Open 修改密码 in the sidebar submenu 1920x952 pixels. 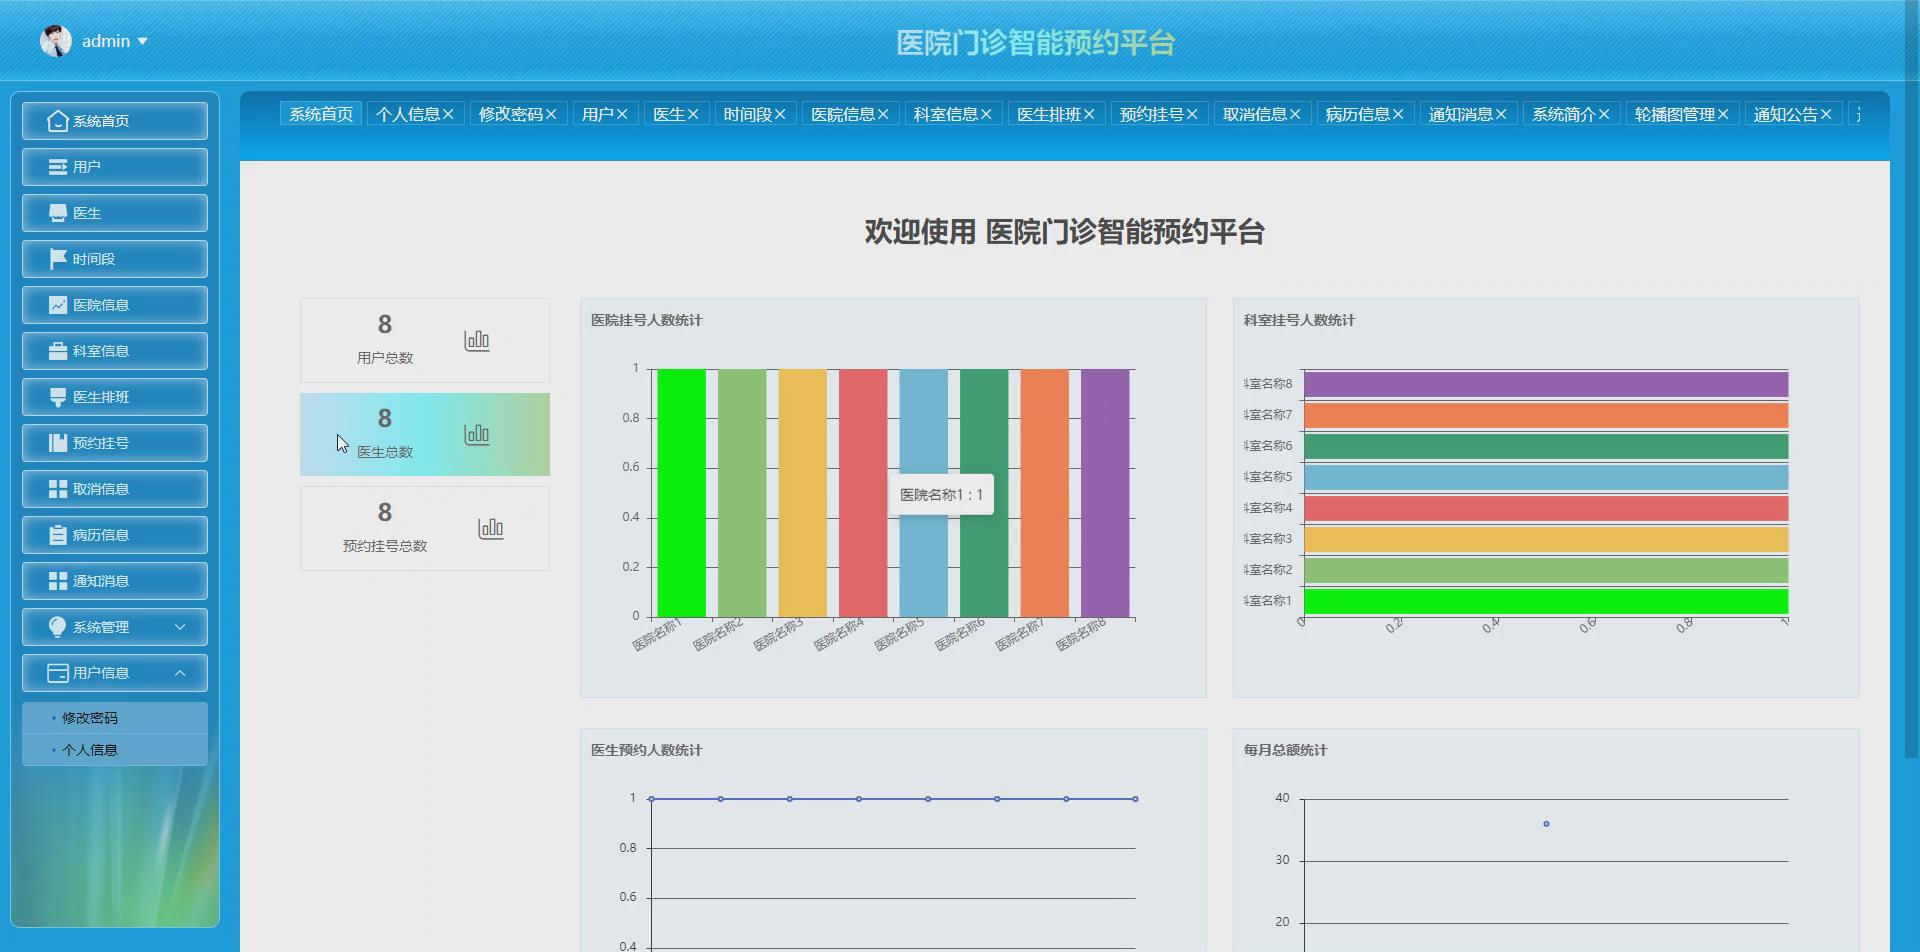pos(115,718)
